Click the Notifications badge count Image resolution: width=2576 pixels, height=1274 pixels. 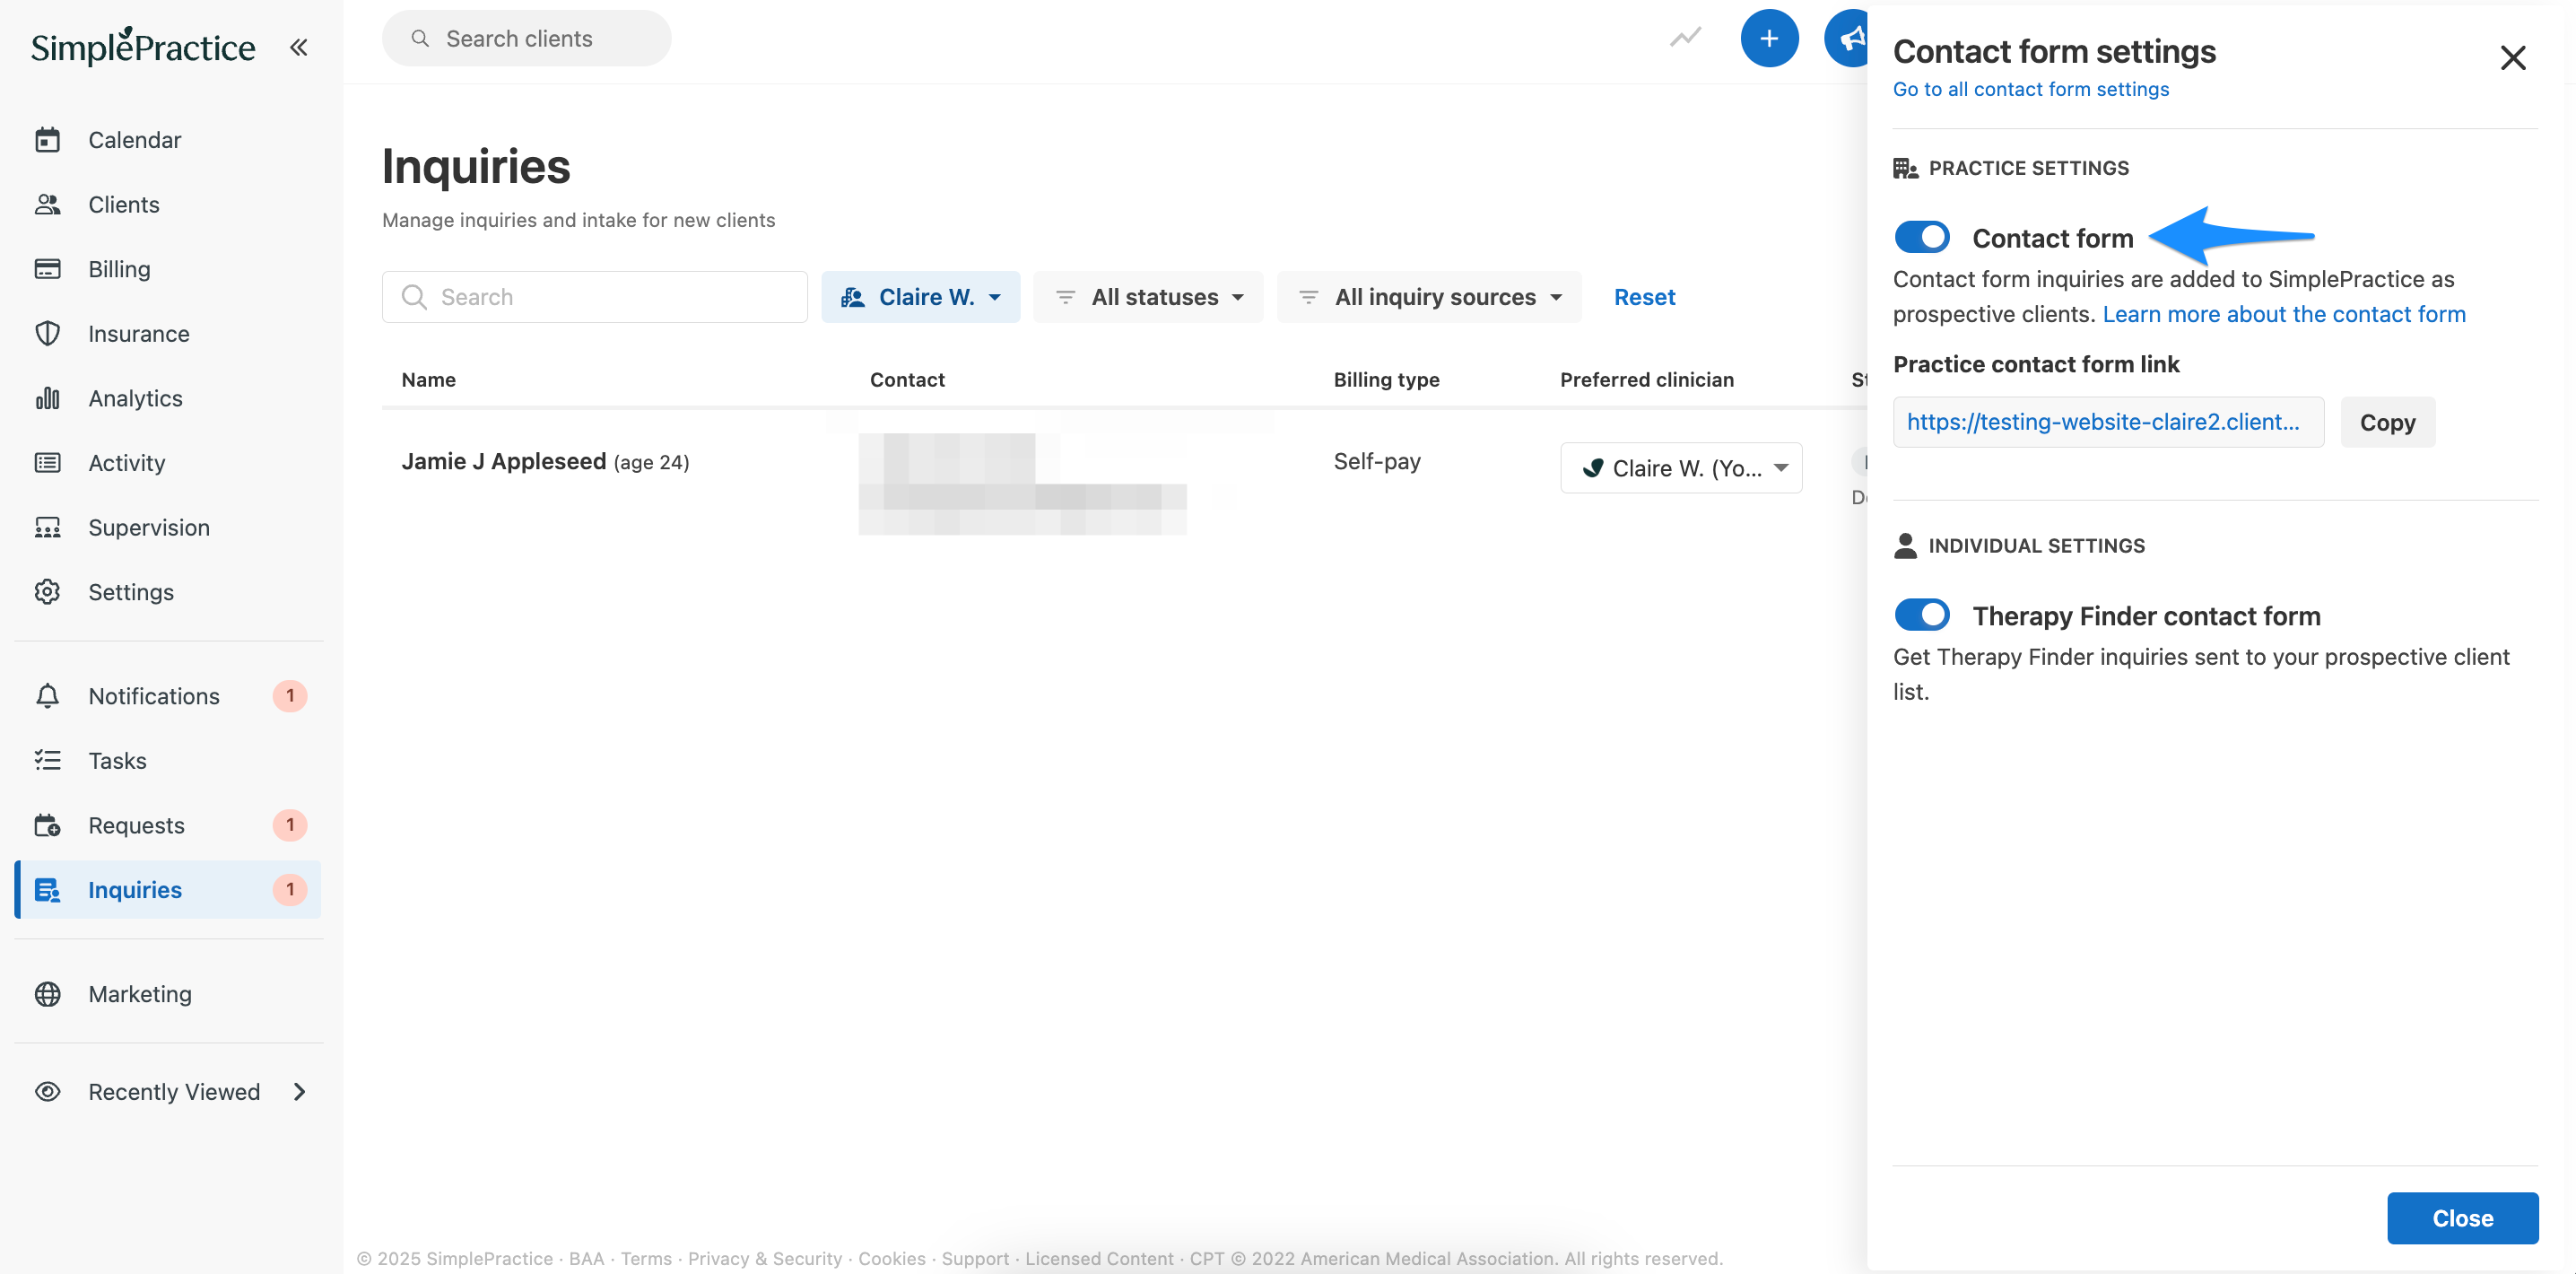point(290,696)
